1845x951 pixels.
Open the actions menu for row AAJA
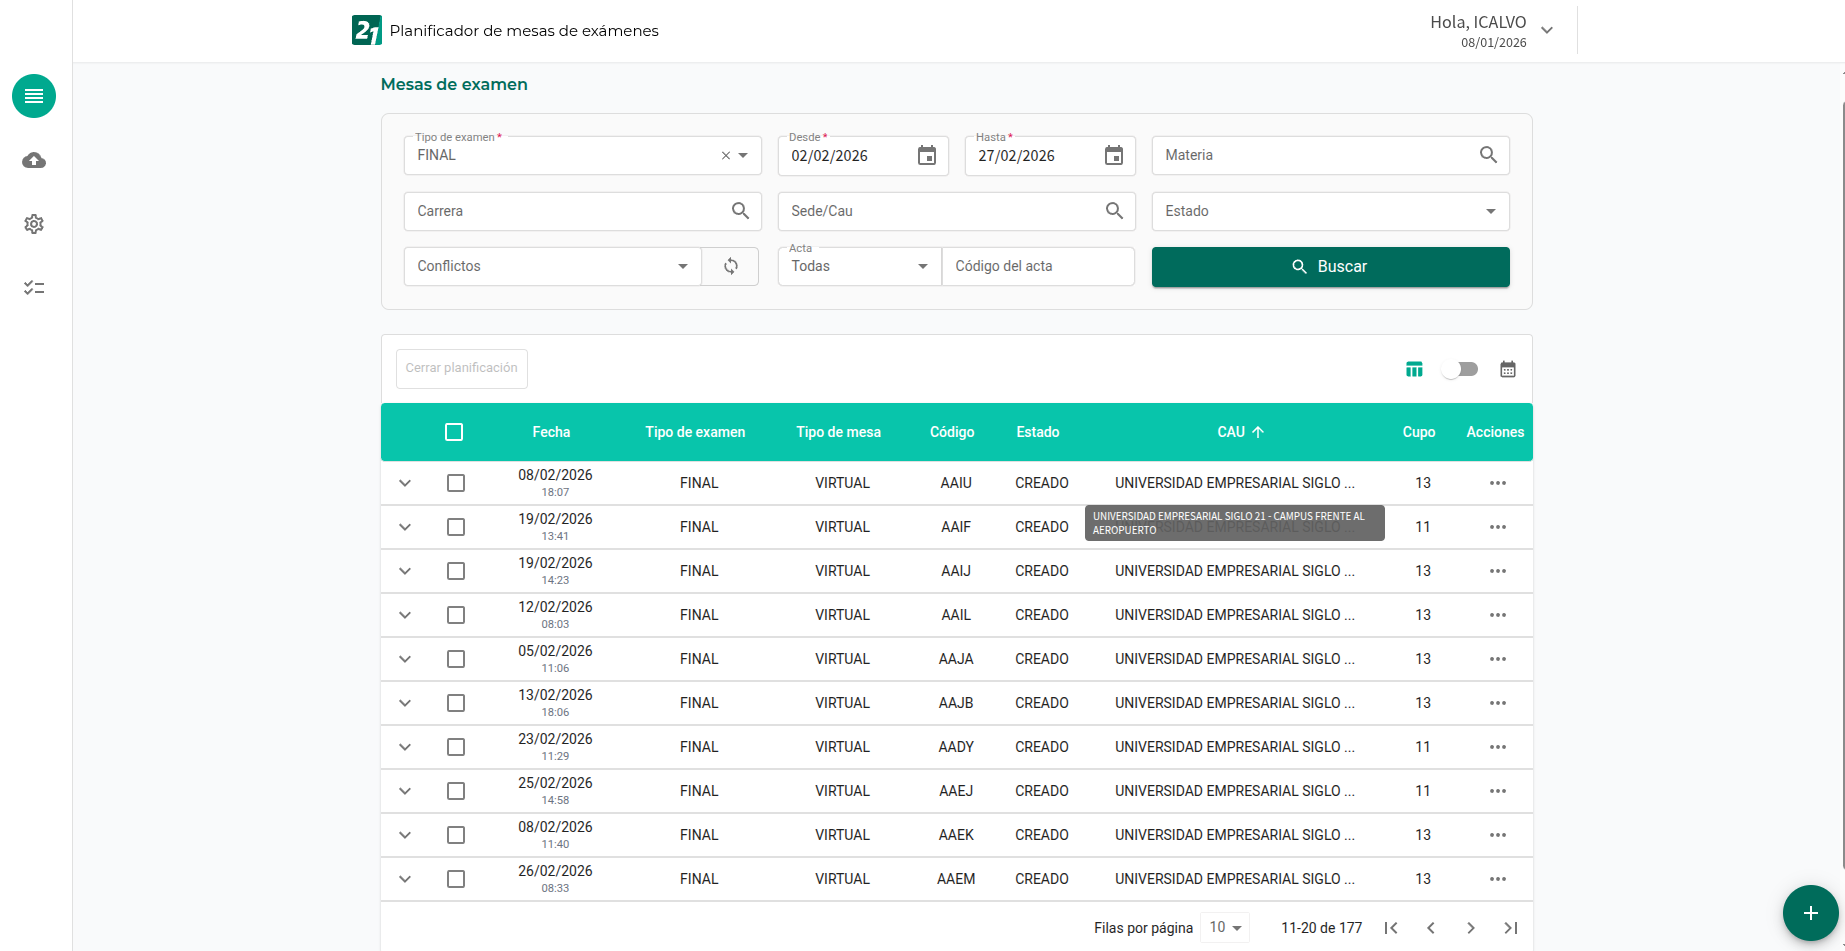pyautogui.click(x=1497, y=659)
